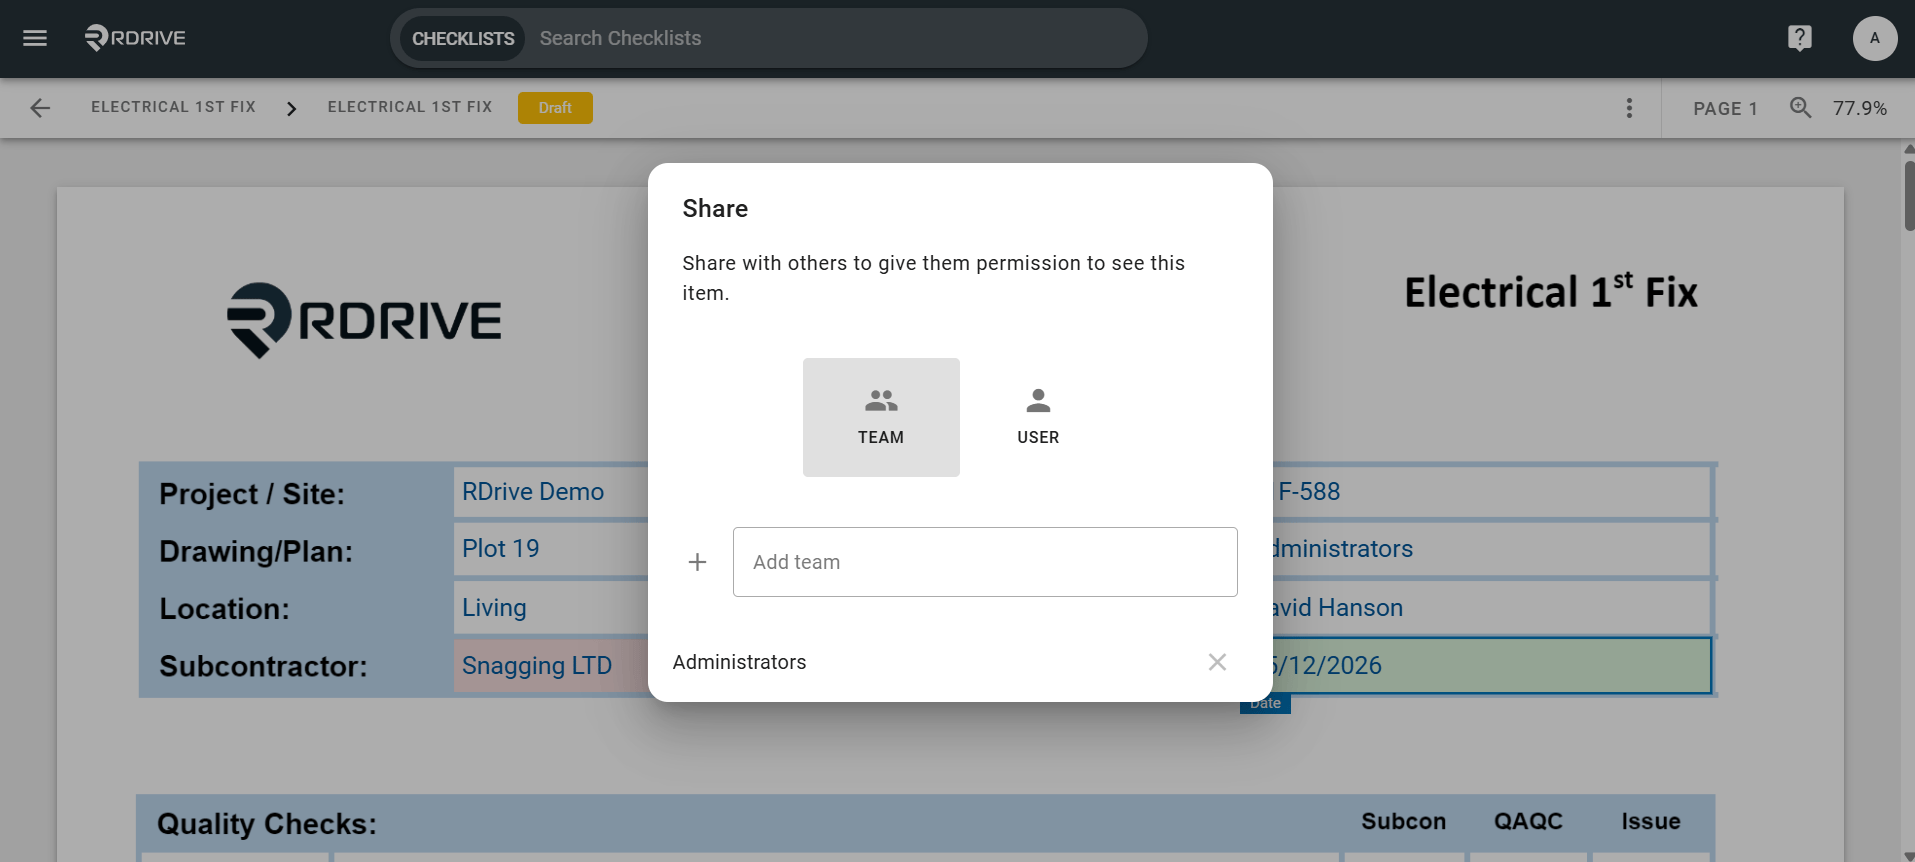Click the F-588 field
1915x862 pixels.
tap(1491, 491)
